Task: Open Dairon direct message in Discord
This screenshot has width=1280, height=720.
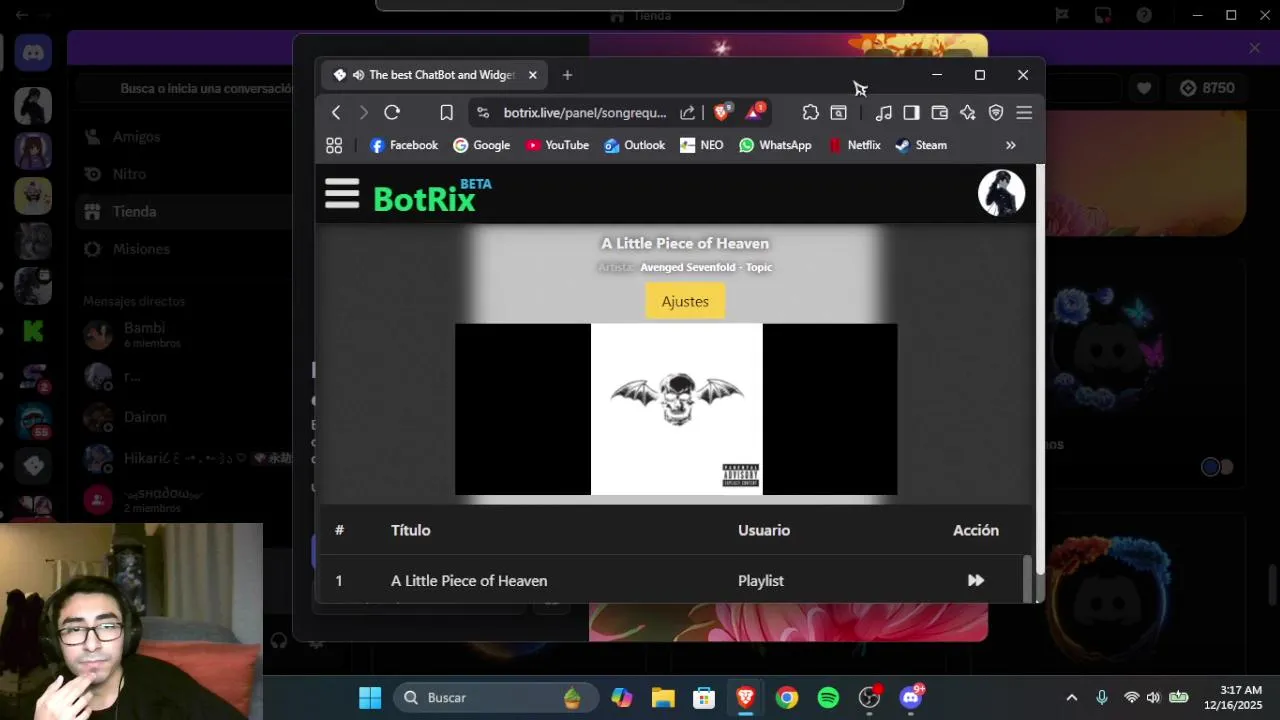Action: point(180,417)
